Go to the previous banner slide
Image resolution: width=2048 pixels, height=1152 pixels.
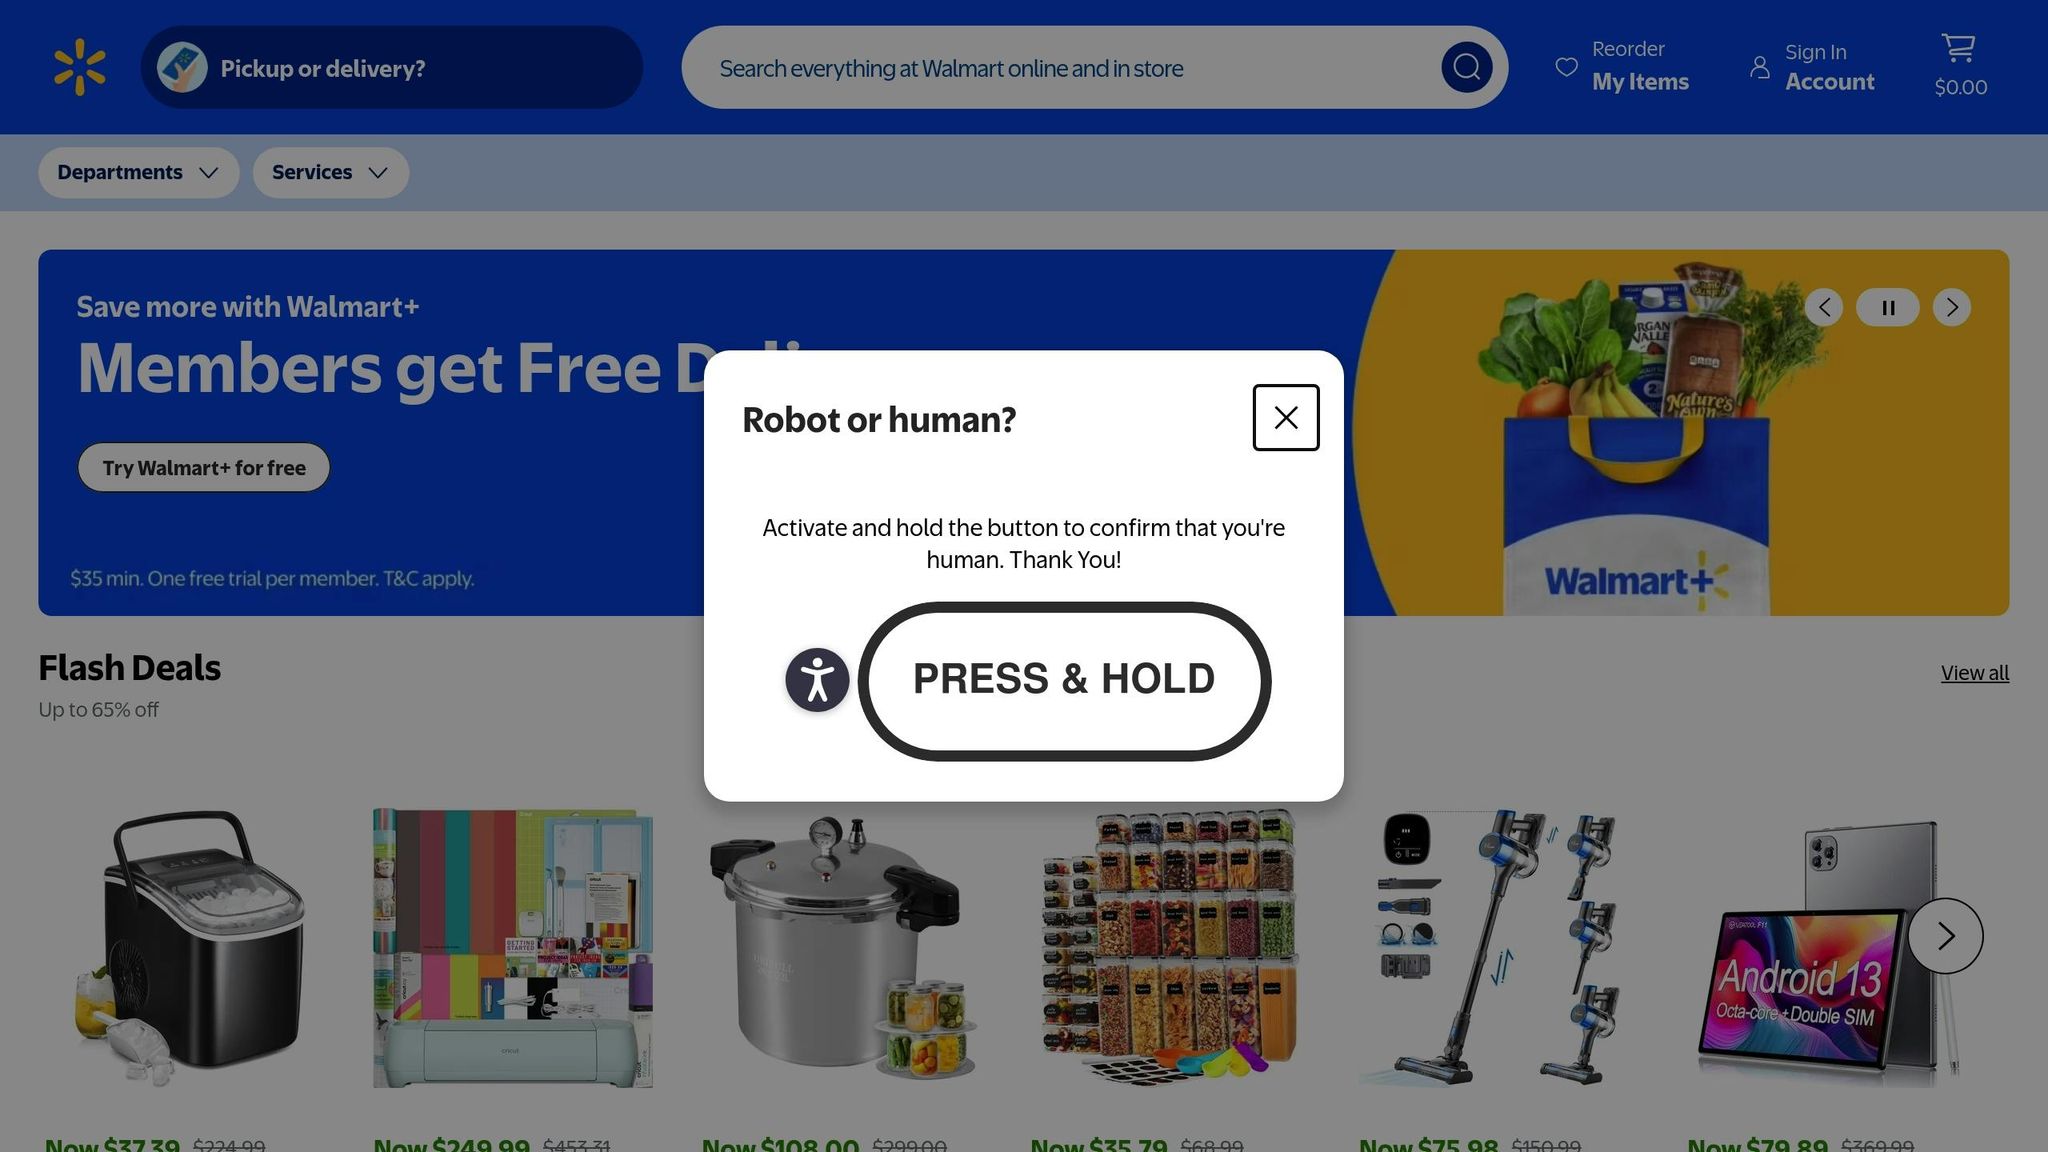click(1824, 307)
